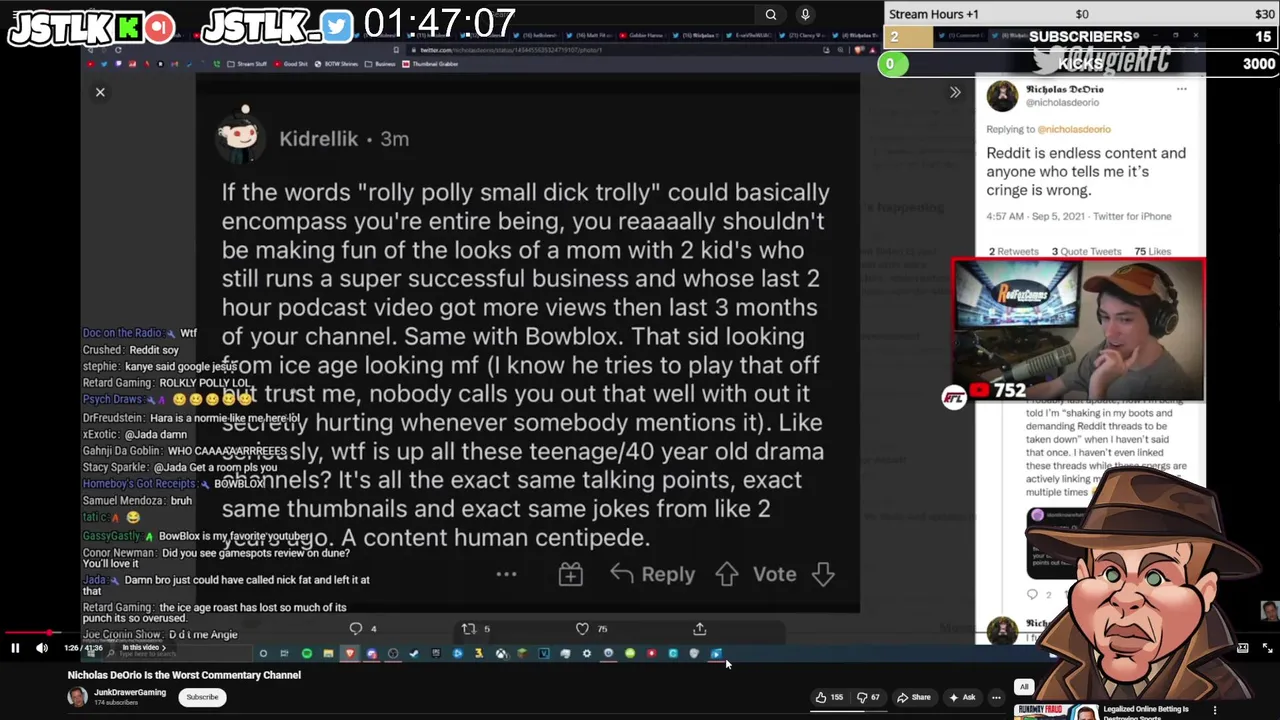The height and width of the screenshot is (720, 1280).
Task: Open the tweet replies comment icon
Action: [x=356, y=628]
